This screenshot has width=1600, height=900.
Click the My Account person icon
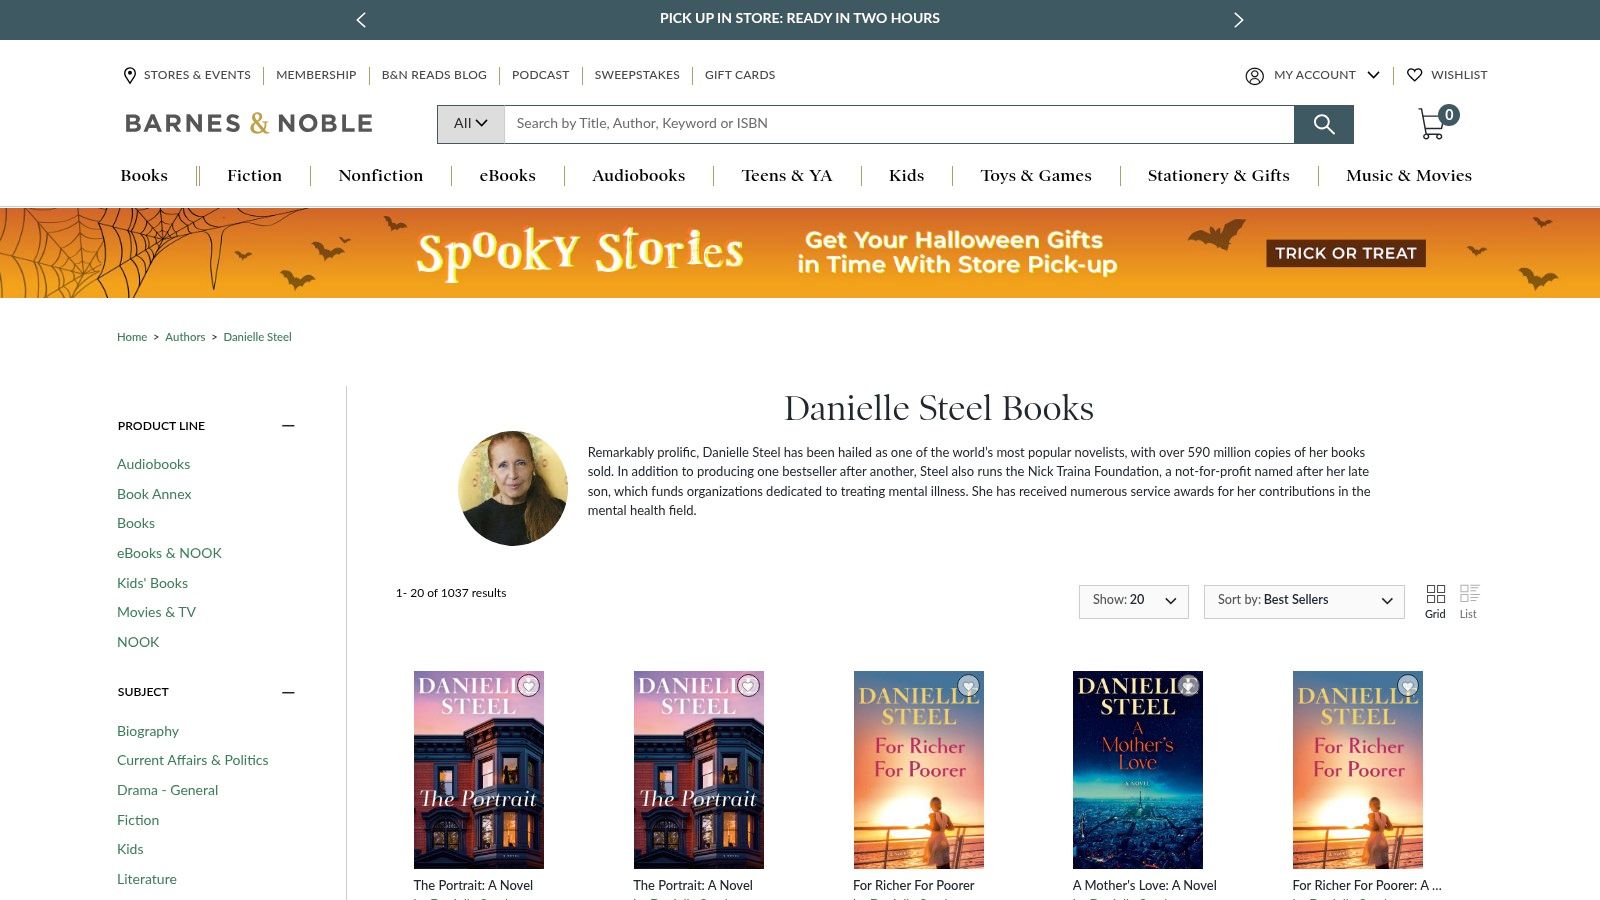coord(1254,75)
